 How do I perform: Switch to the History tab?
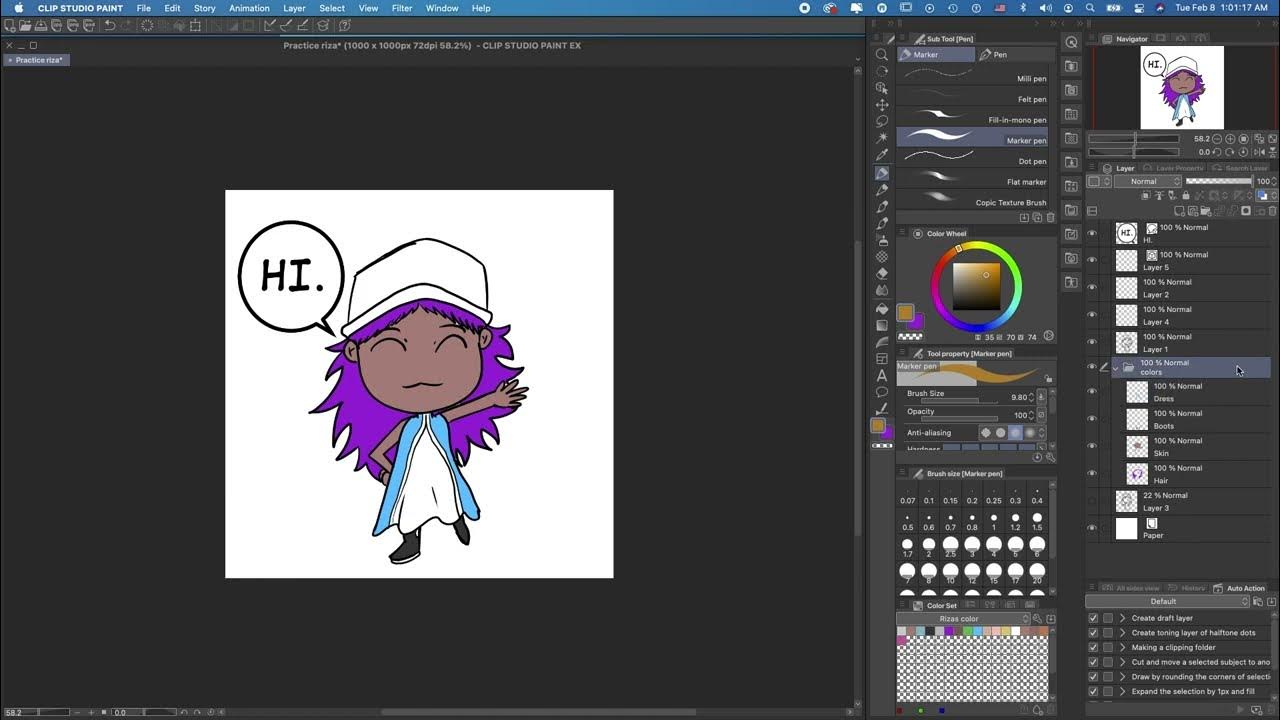1187,588
